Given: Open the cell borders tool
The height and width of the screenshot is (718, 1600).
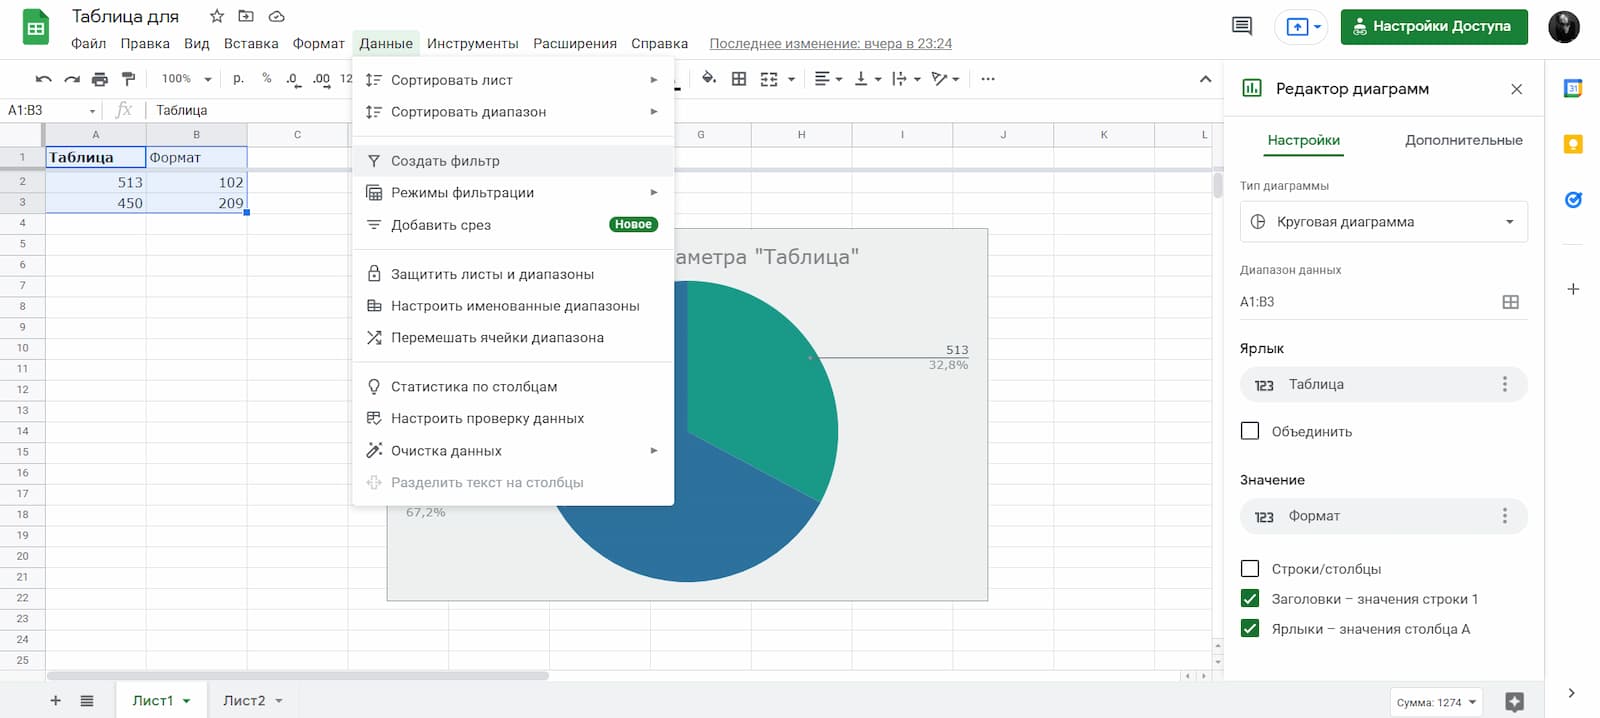Looking at the screenshot, I should (x=739, y=79).
